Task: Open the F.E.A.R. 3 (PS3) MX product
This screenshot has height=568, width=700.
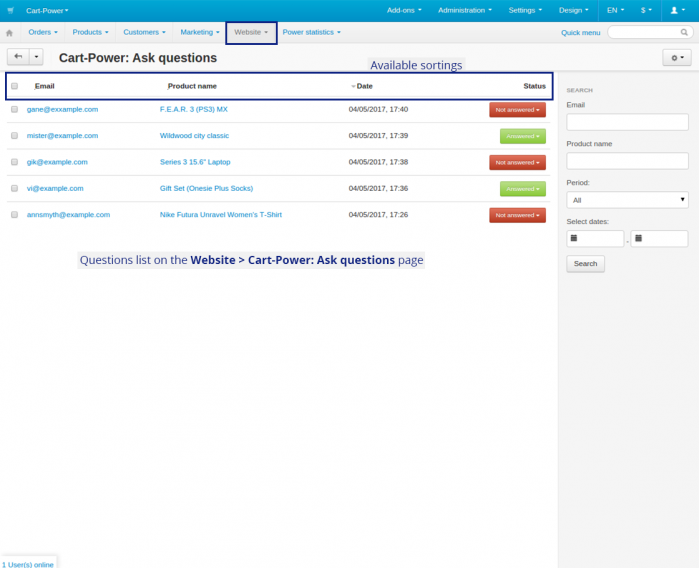Action: 194,109
